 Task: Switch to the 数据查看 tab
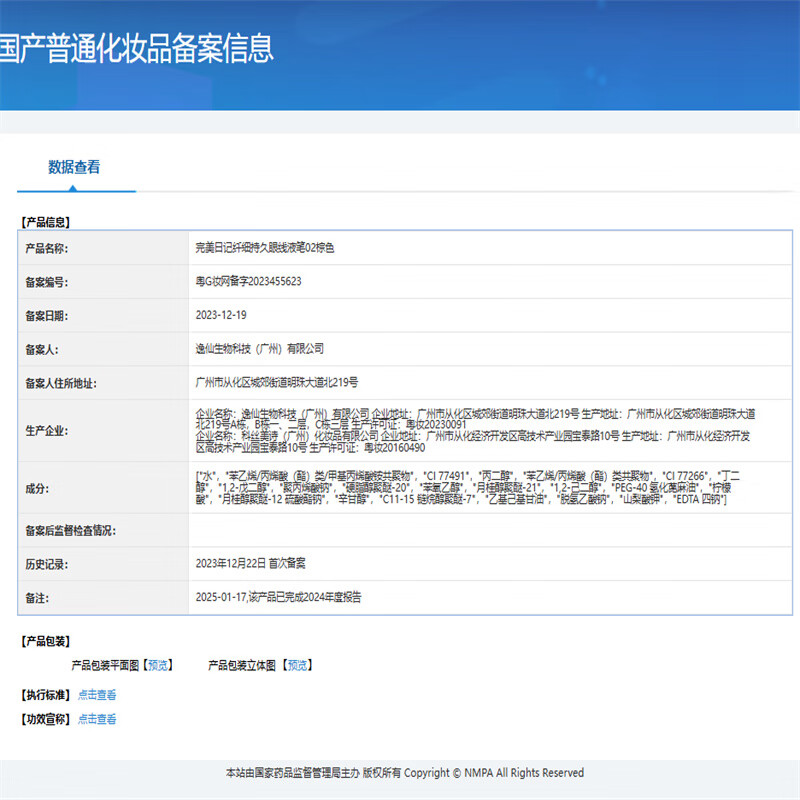coord(74,168)
